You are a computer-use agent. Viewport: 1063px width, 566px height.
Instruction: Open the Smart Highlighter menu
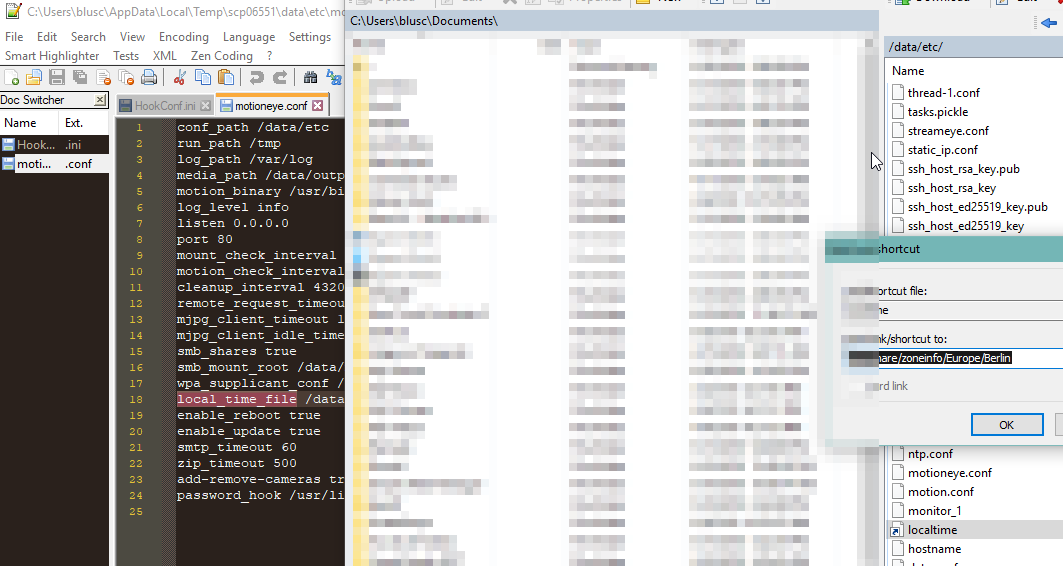(x=52, y=56)
